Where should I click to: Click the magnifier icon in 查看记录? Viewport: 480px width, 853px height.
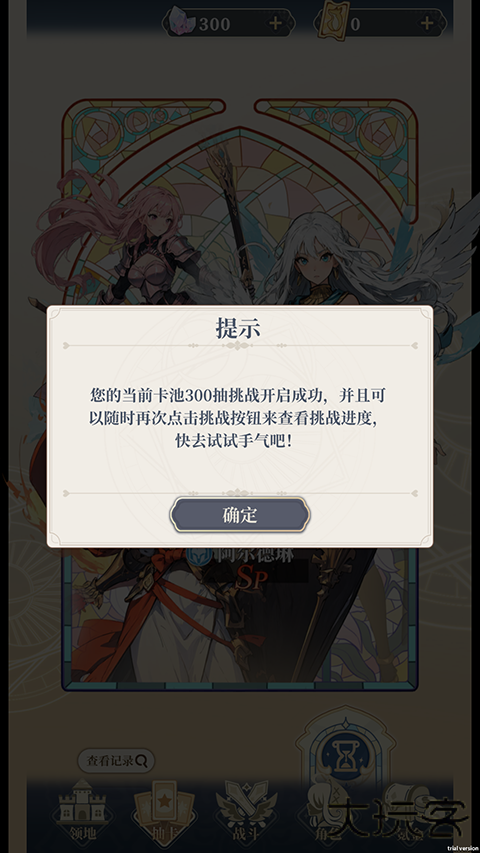click(141, 761)
